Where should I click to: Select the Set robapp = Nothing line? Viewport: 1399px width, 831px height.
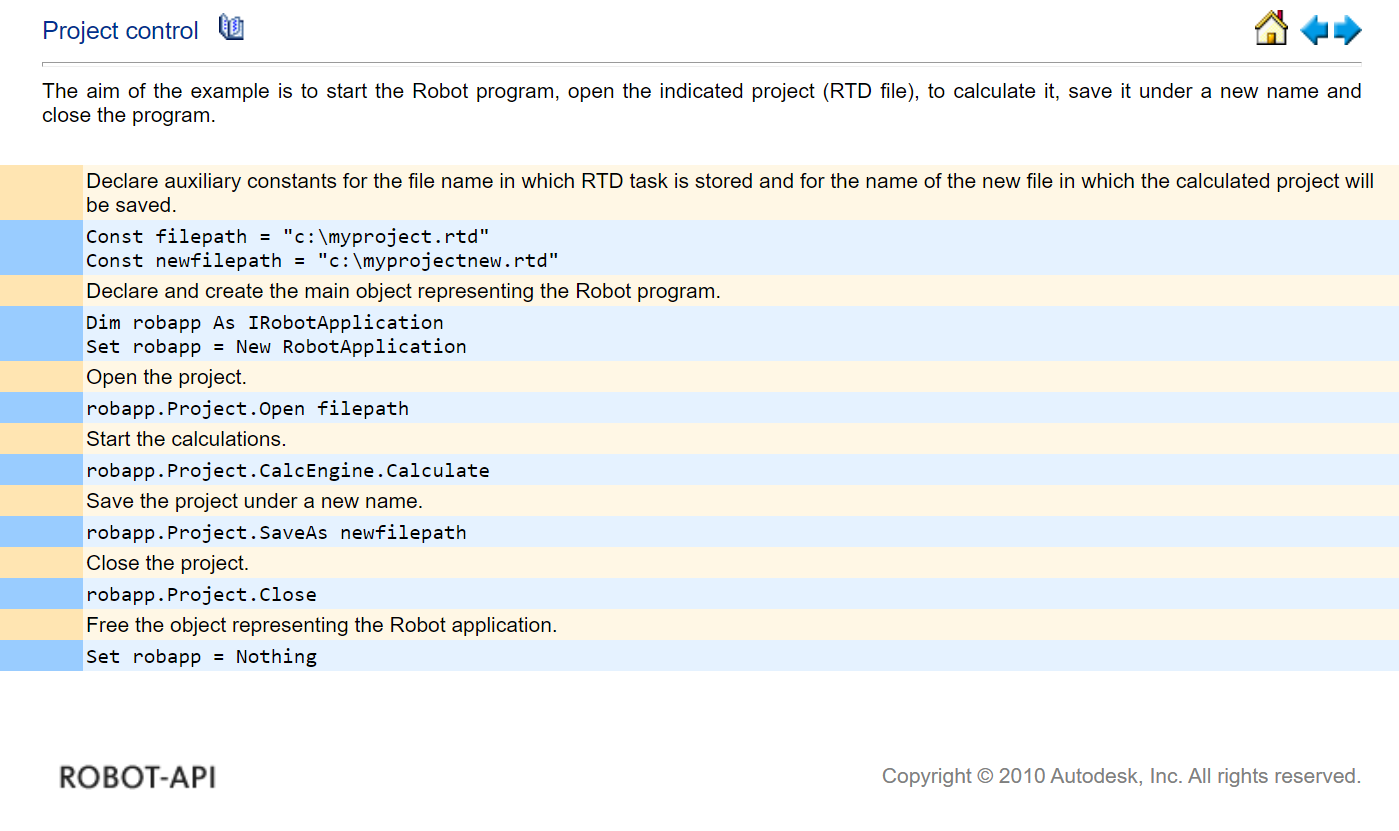pos(204,656)
